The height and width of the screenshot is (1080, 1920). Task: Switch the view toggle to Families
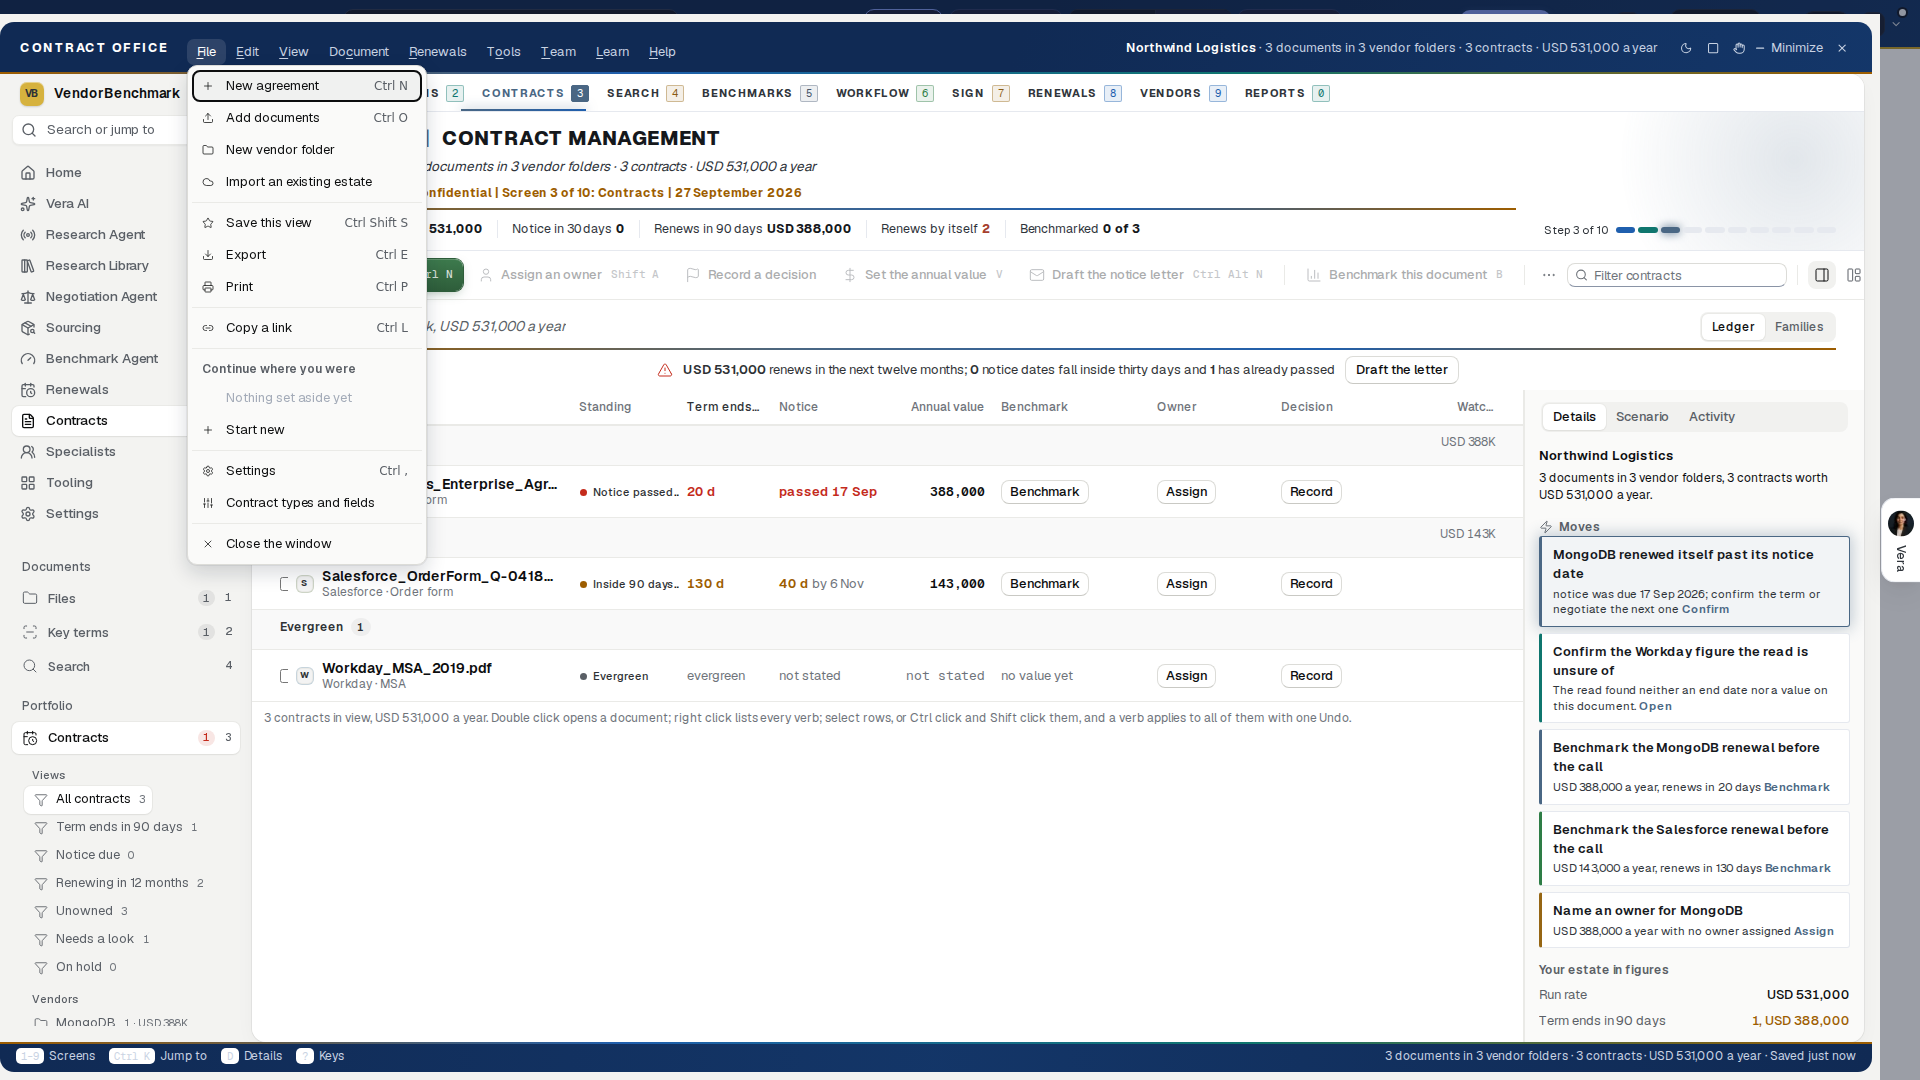[1798, 327]
